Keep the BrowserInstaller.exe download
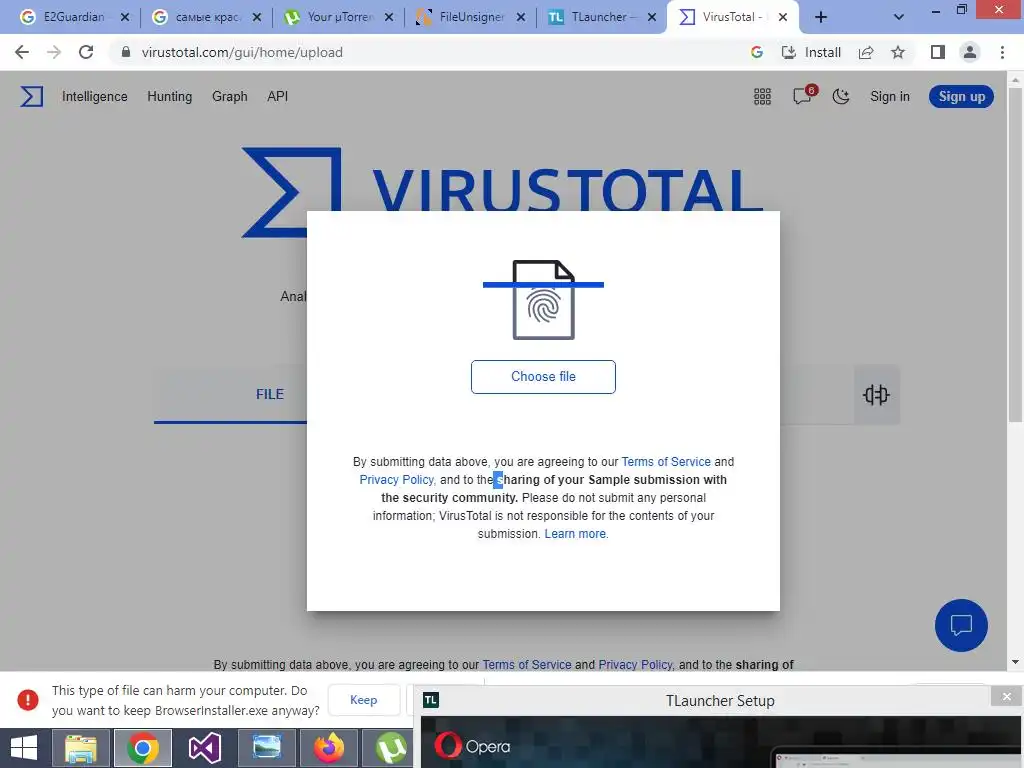 coord(364,700)
